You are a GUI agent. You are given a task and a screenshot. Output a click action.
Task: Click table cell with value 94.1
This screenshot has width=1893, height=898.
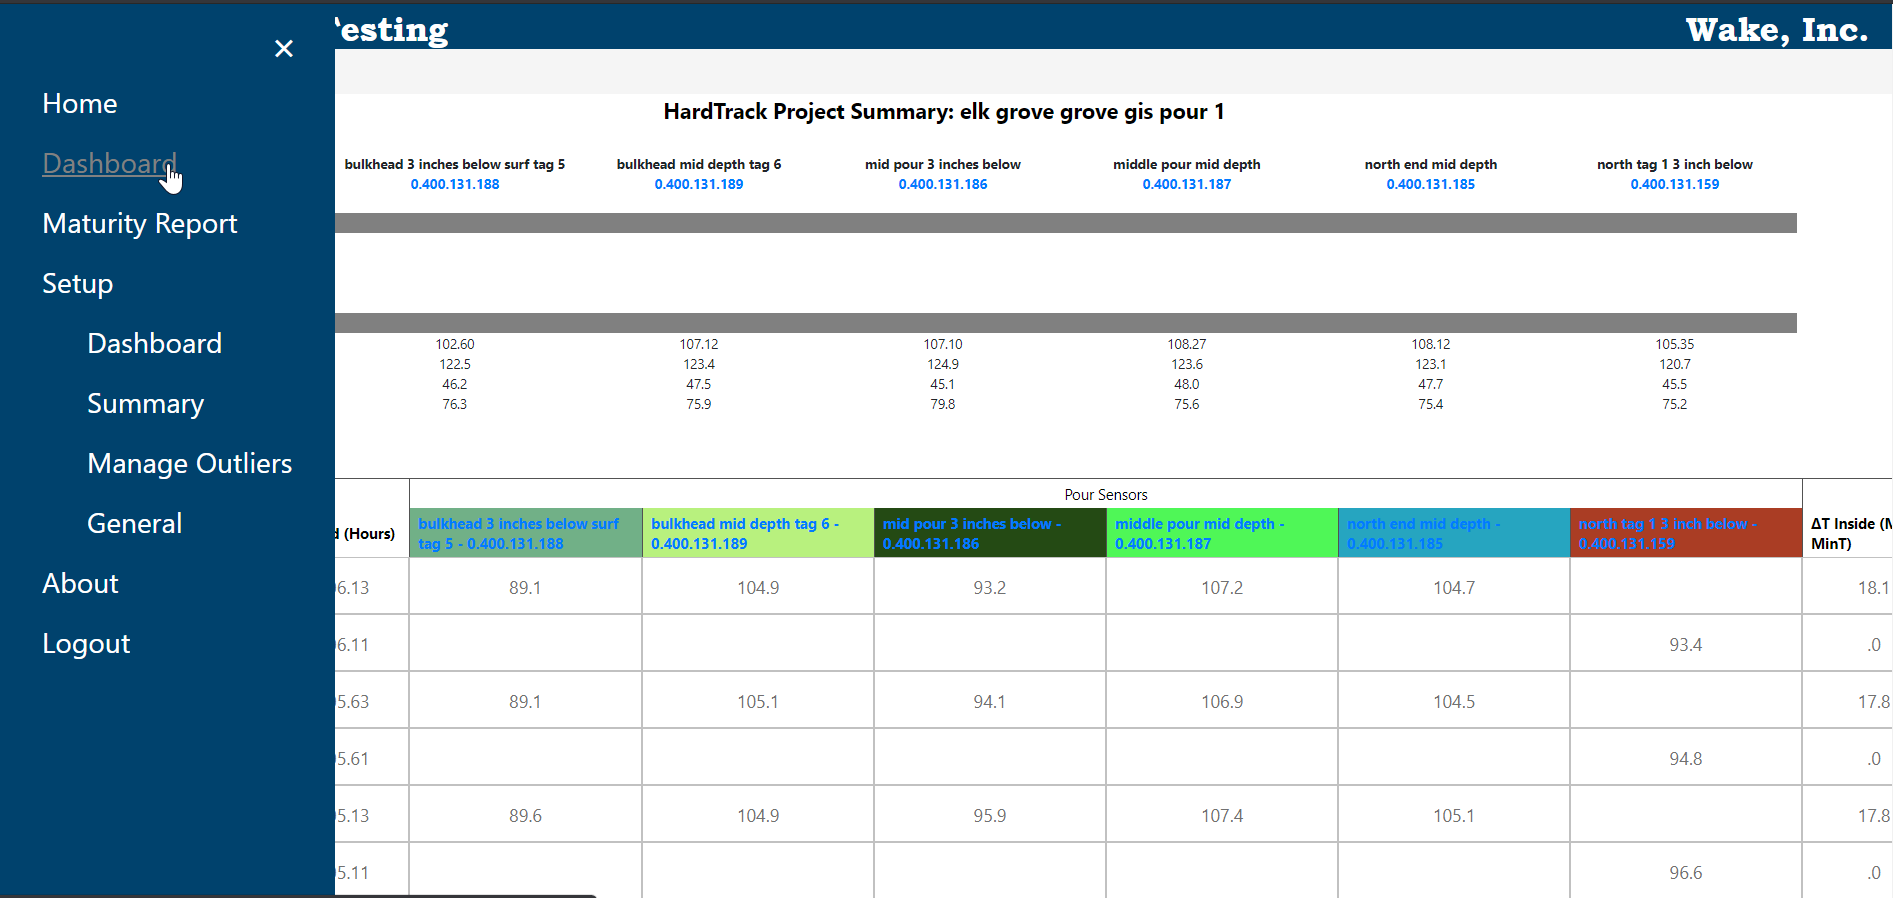click(990, 702)
